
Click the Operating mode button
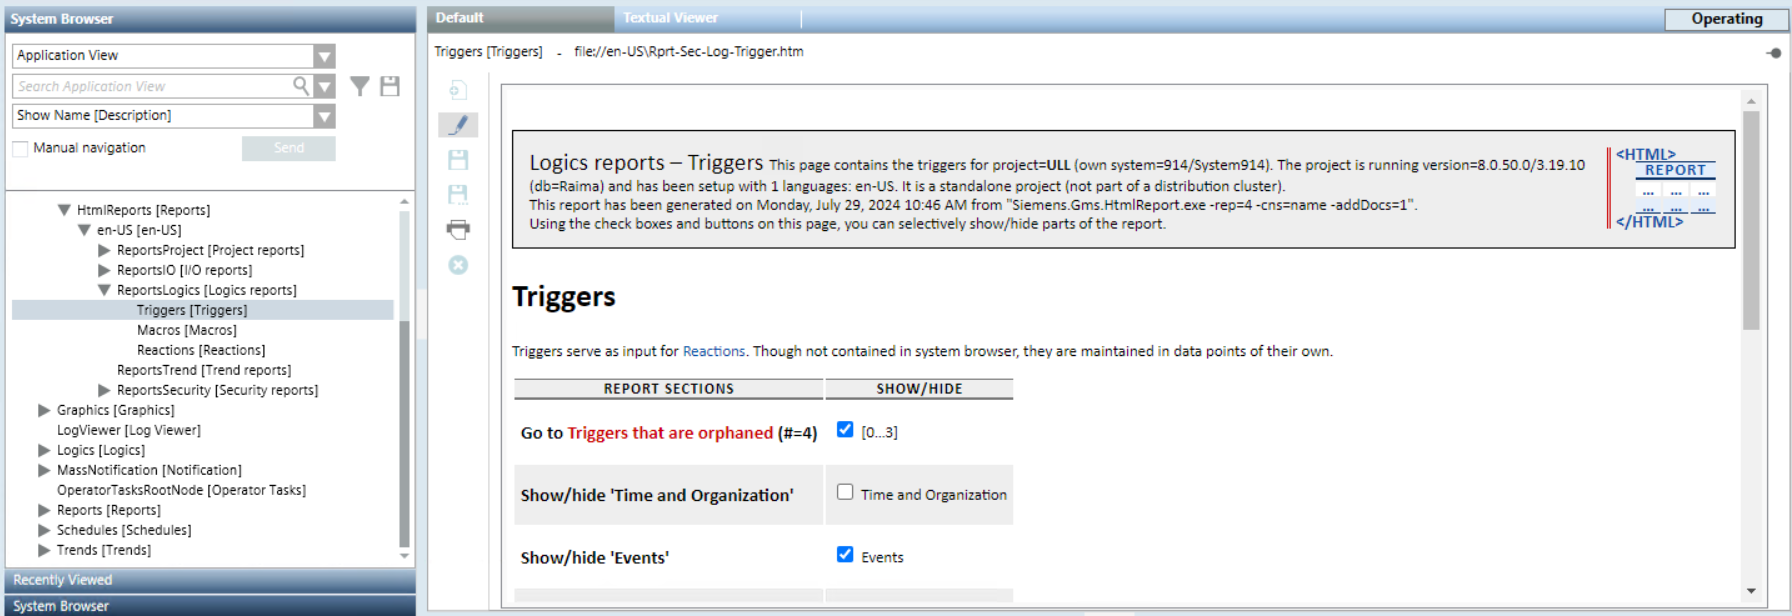tap(1726, 19)
